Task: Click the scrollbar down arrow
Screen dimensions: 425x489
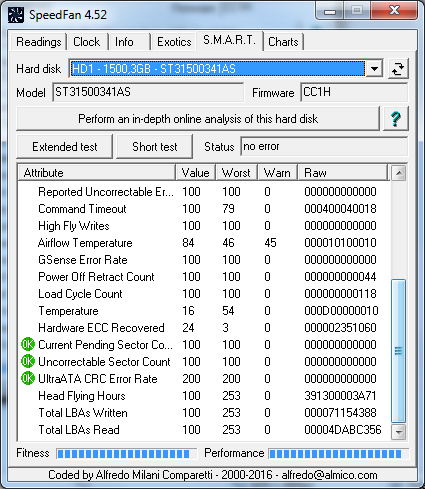Action: [x=398, y=432]
